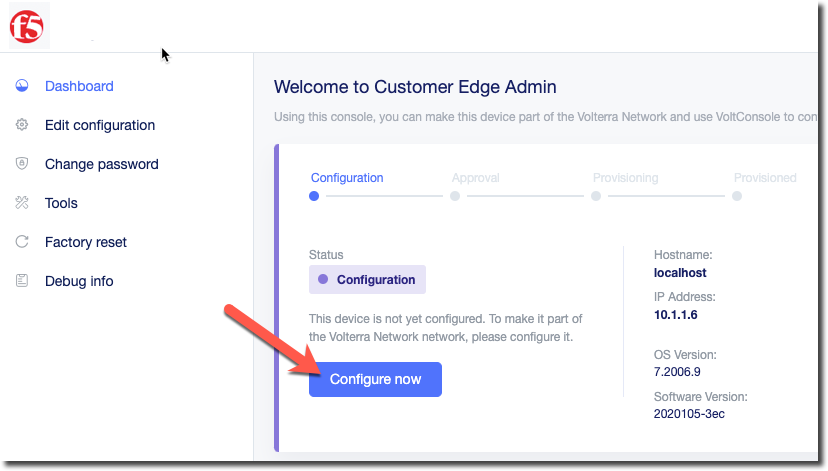
Task: Click the Provisioned step dot
Action: 737,197
